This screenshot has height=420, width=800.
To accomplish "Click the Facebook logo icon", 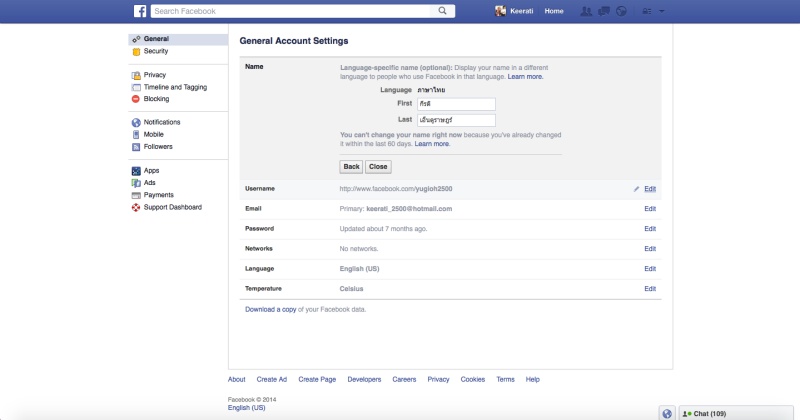I will (x=140, y=11).
